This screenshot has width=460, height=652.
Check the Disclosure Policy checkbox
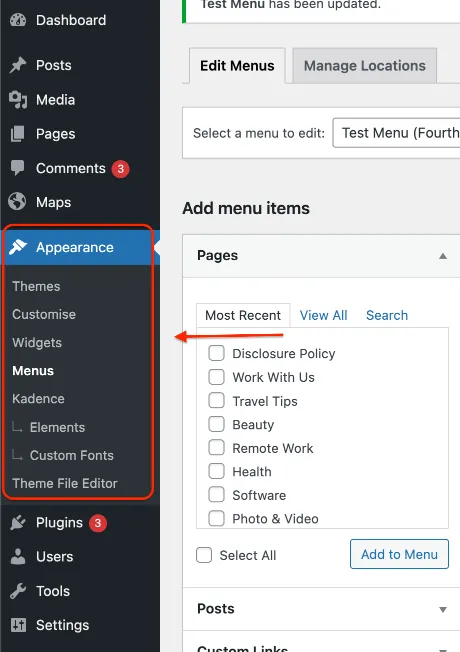coord(216,353)
